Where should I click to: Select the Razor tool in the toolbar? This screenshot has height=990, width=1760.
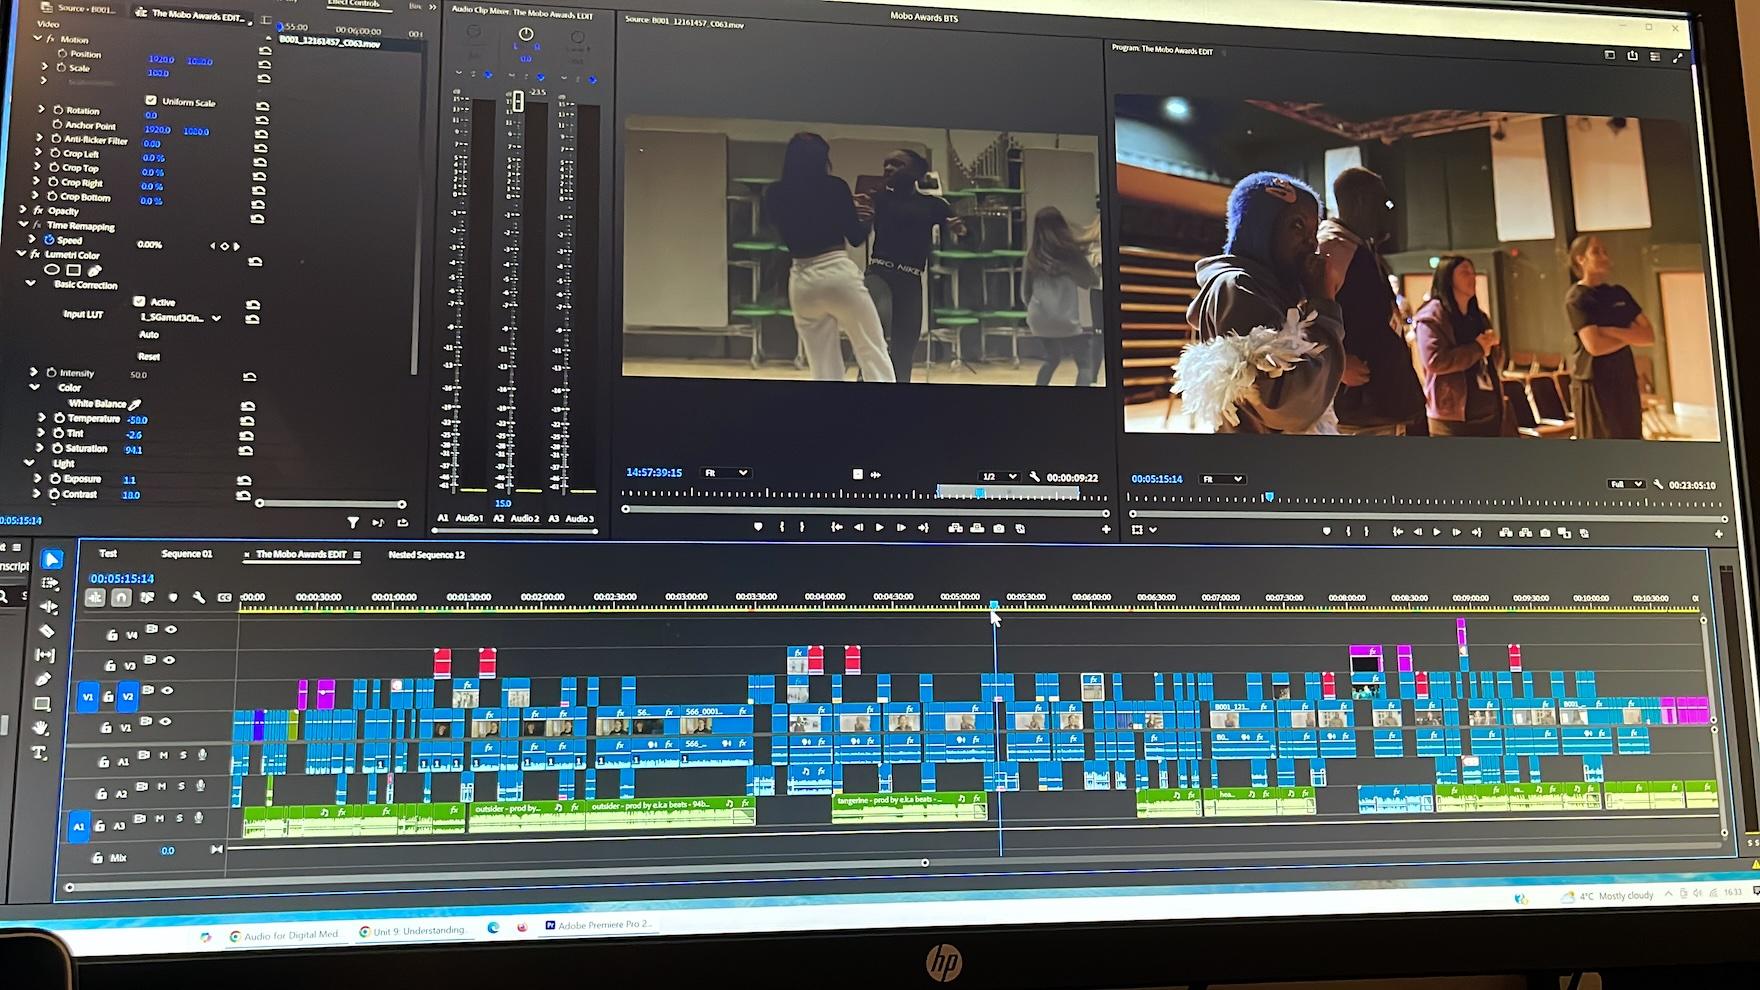47,631
